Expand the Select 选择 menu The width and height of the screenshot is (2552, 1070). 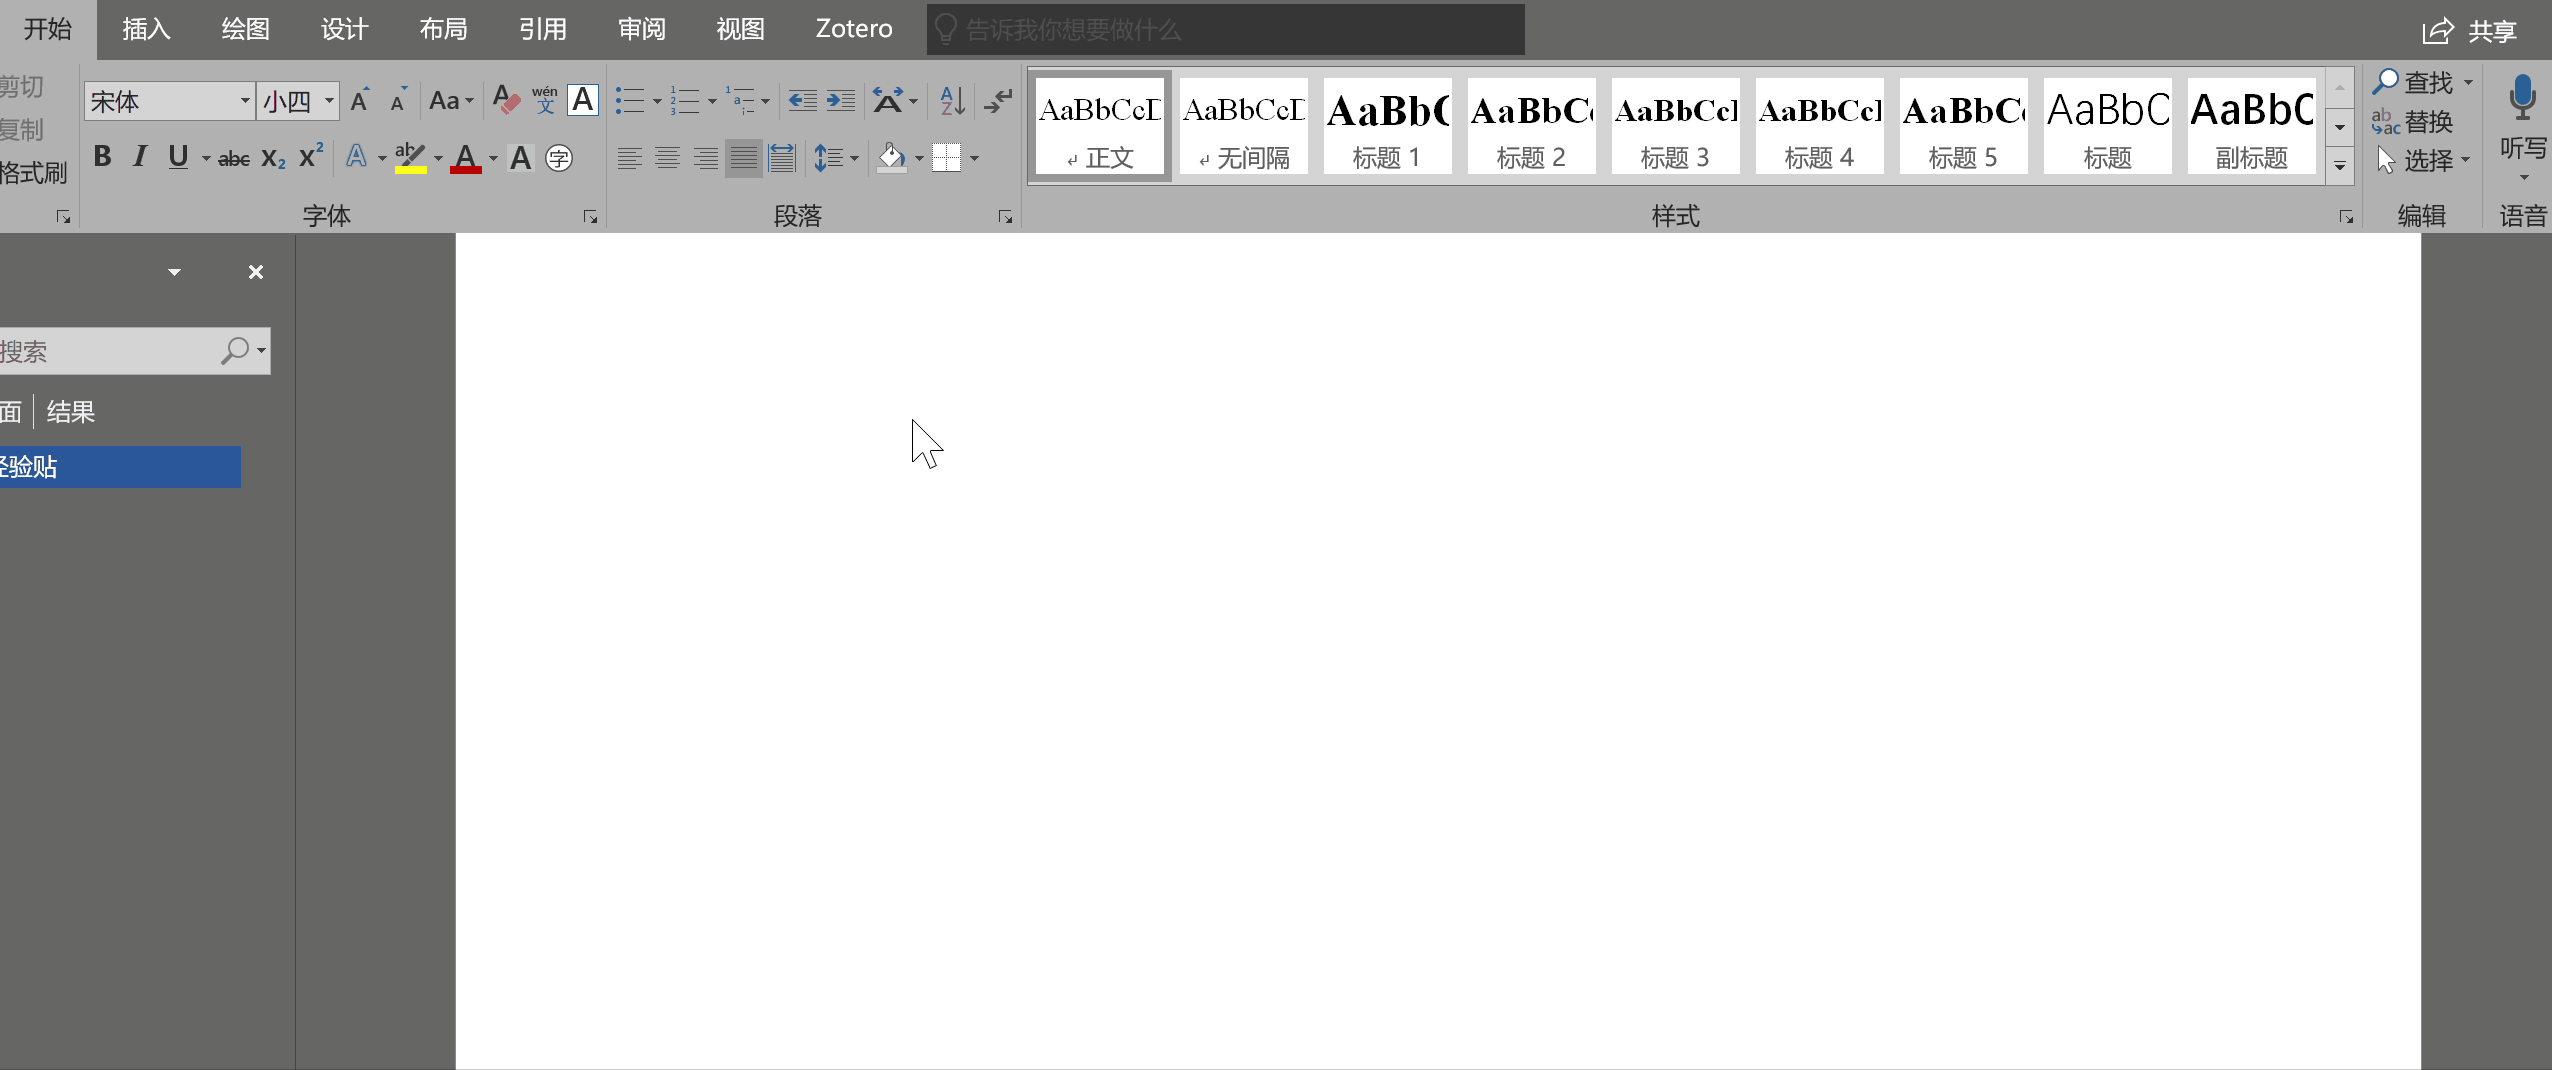coord(2424,160)
